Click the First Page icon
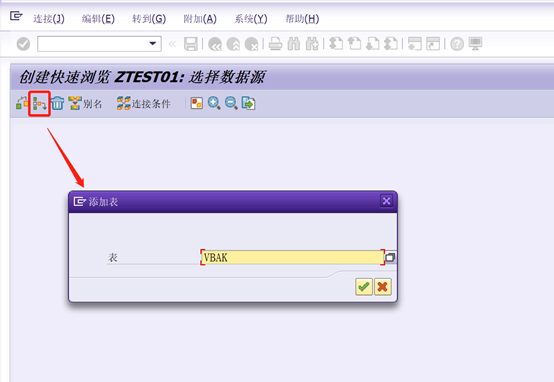Screen dimensions: 554x382 (x=336, y=44)
